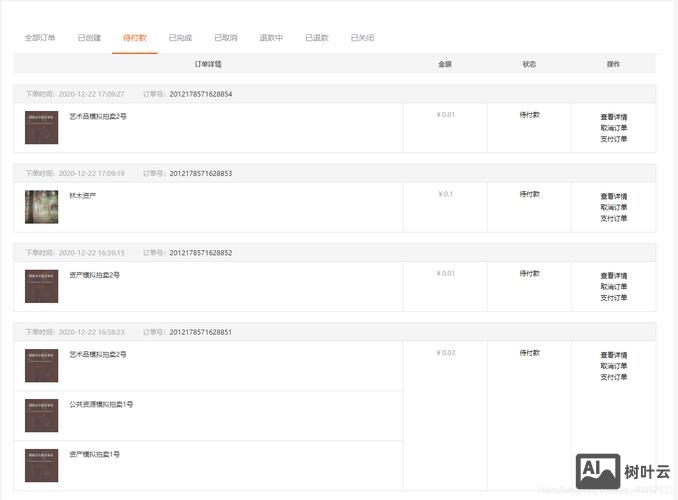Click order number 2012178571628854
Viewport: 678px width, 500px height.
(x=201, y=94)
